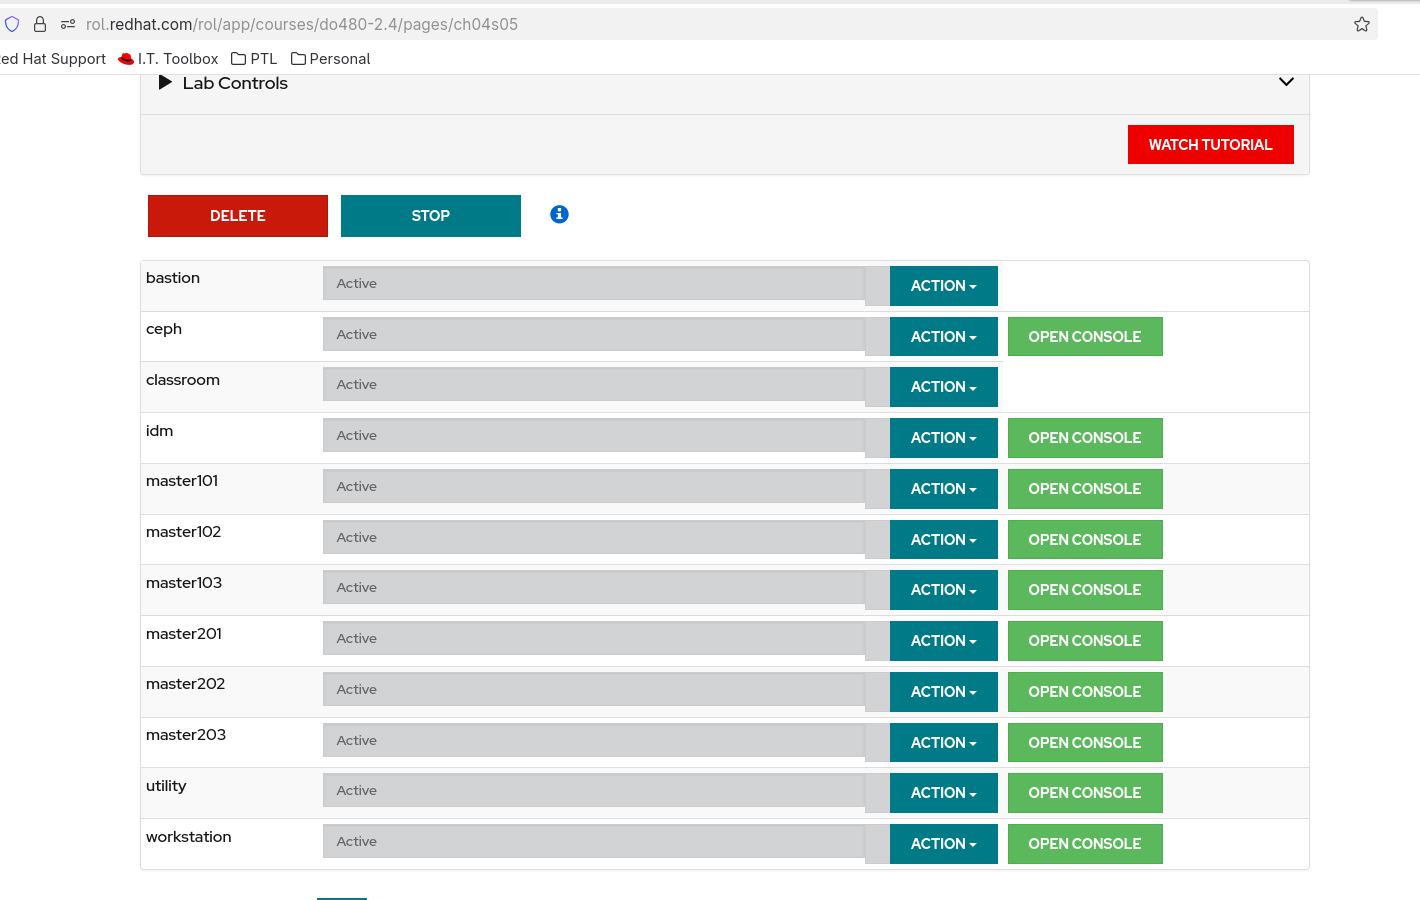Collapse the Lab Controls disclosure triangle
Image resolution: width=1420 pixels, height=900 pixels.
click(165, 83)
